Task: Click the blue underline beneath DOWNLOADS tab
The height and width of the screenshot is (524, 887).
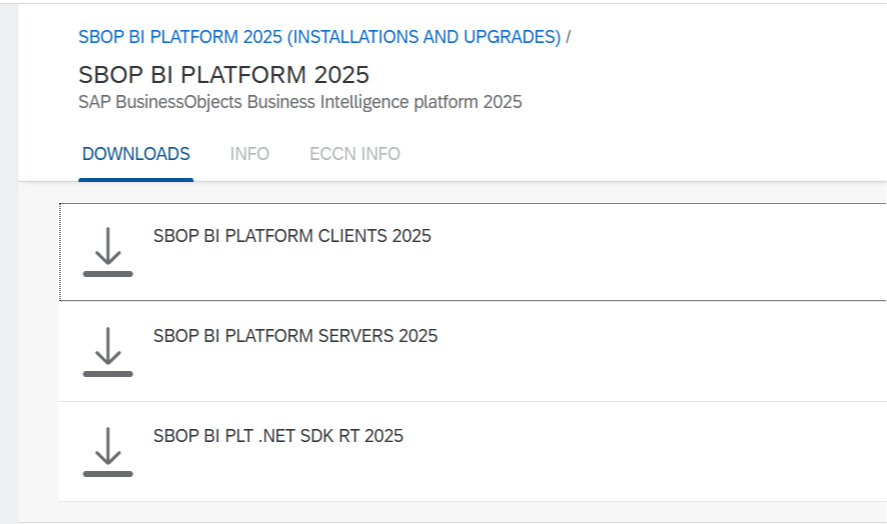Action: tap(136, 180)
